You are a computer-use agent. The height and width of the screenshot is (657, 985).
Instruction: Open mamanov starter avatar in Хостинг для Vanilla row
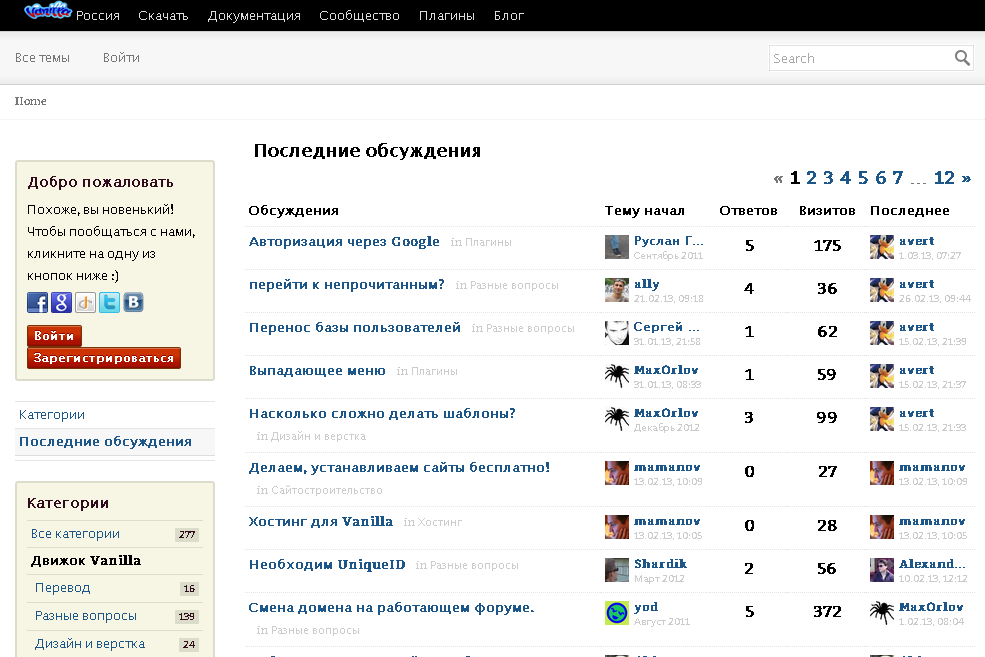pyautogui.click(x=616, y=527)
